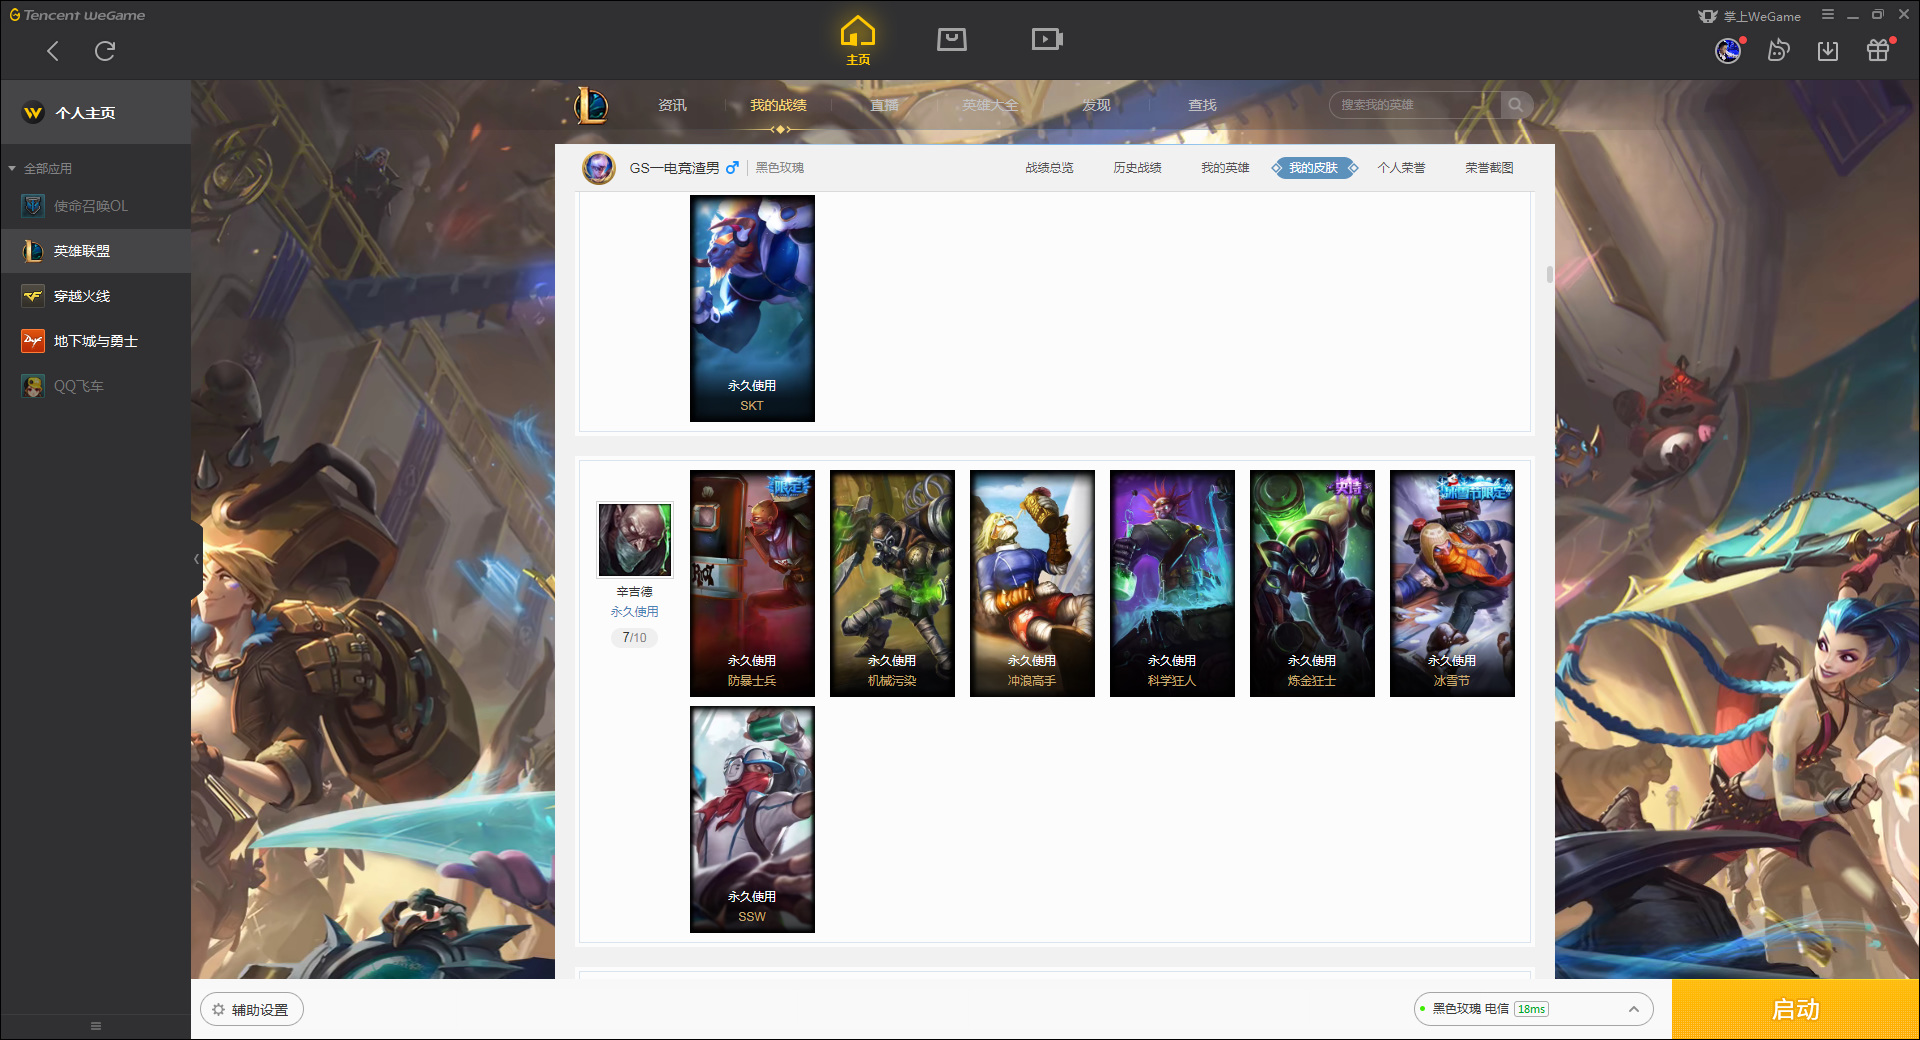Select QQ飞车 in sidebar
This screenshot has width=1920, height=1040.
pos(96,386)
